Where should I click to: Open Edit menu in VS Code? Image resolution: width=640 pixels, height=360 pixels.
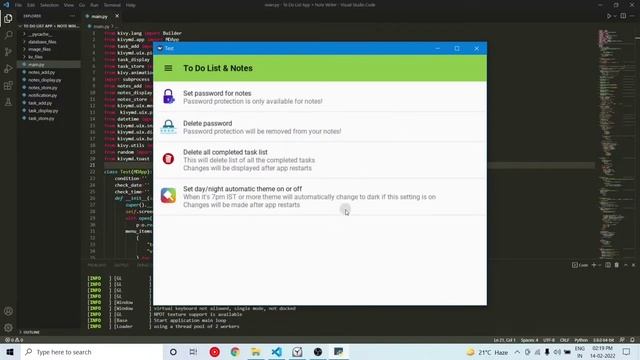point(31,5)
